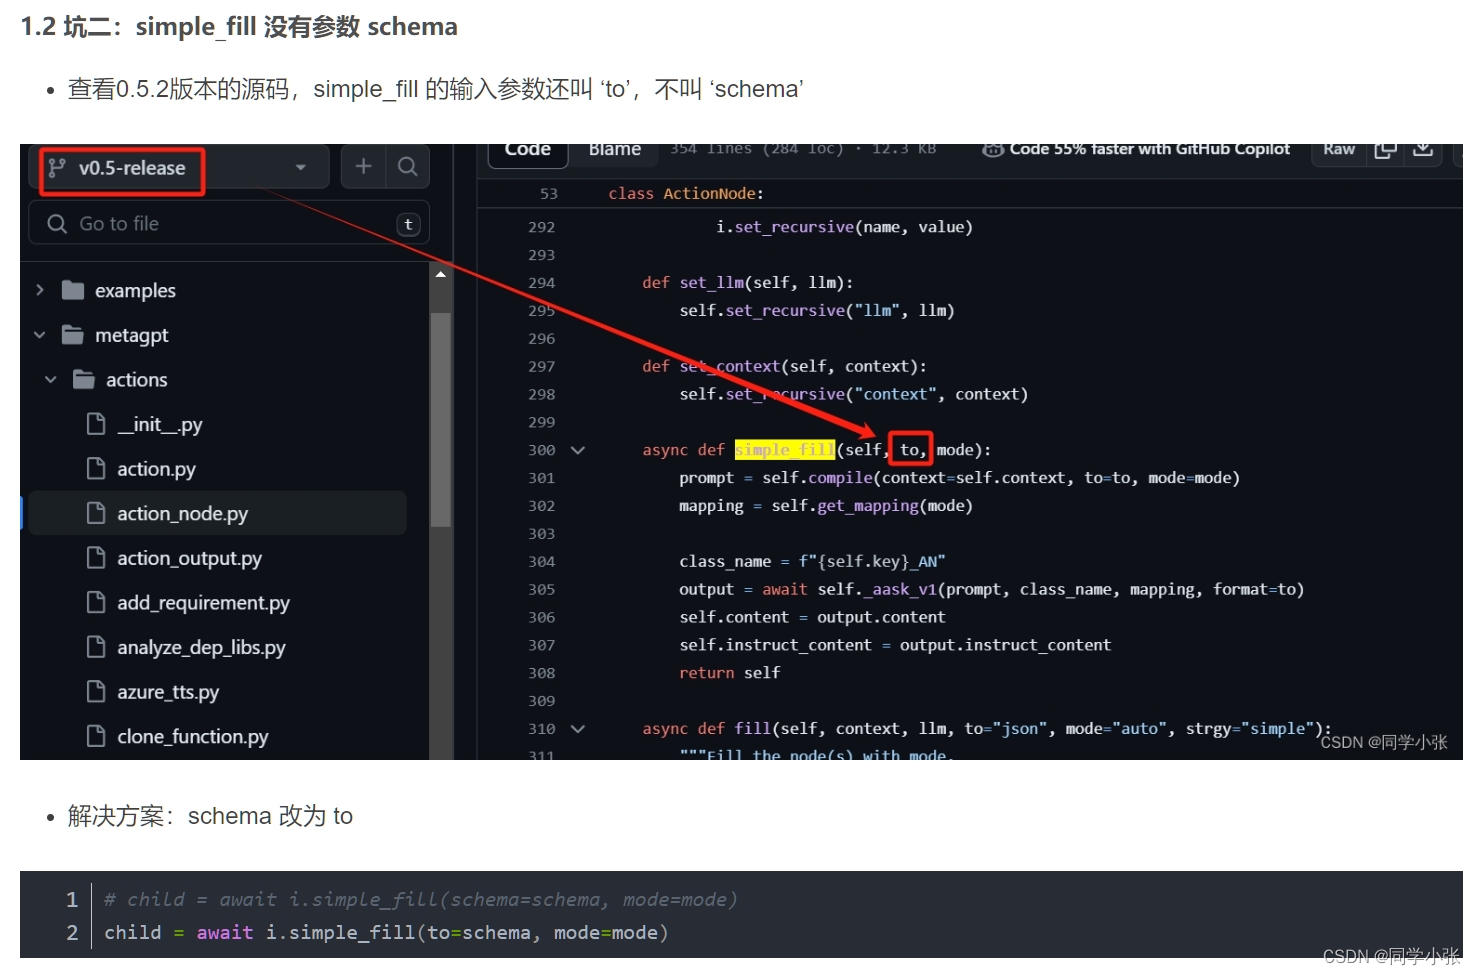Image resolution: width=1476 pixels, height=975 pixels.
Task: Click the search magnifier button beside plus
Action: pos(407,166)
